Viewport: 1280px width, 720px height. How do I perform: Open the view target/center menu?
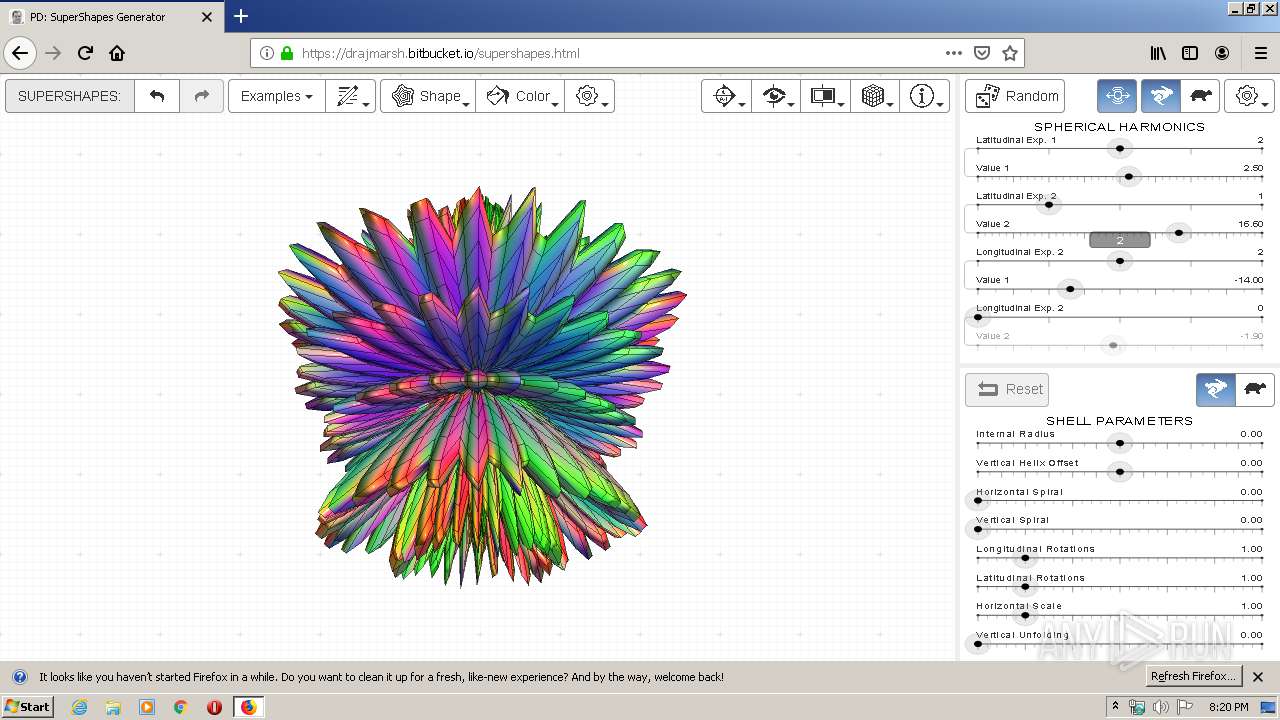point(726,96)
